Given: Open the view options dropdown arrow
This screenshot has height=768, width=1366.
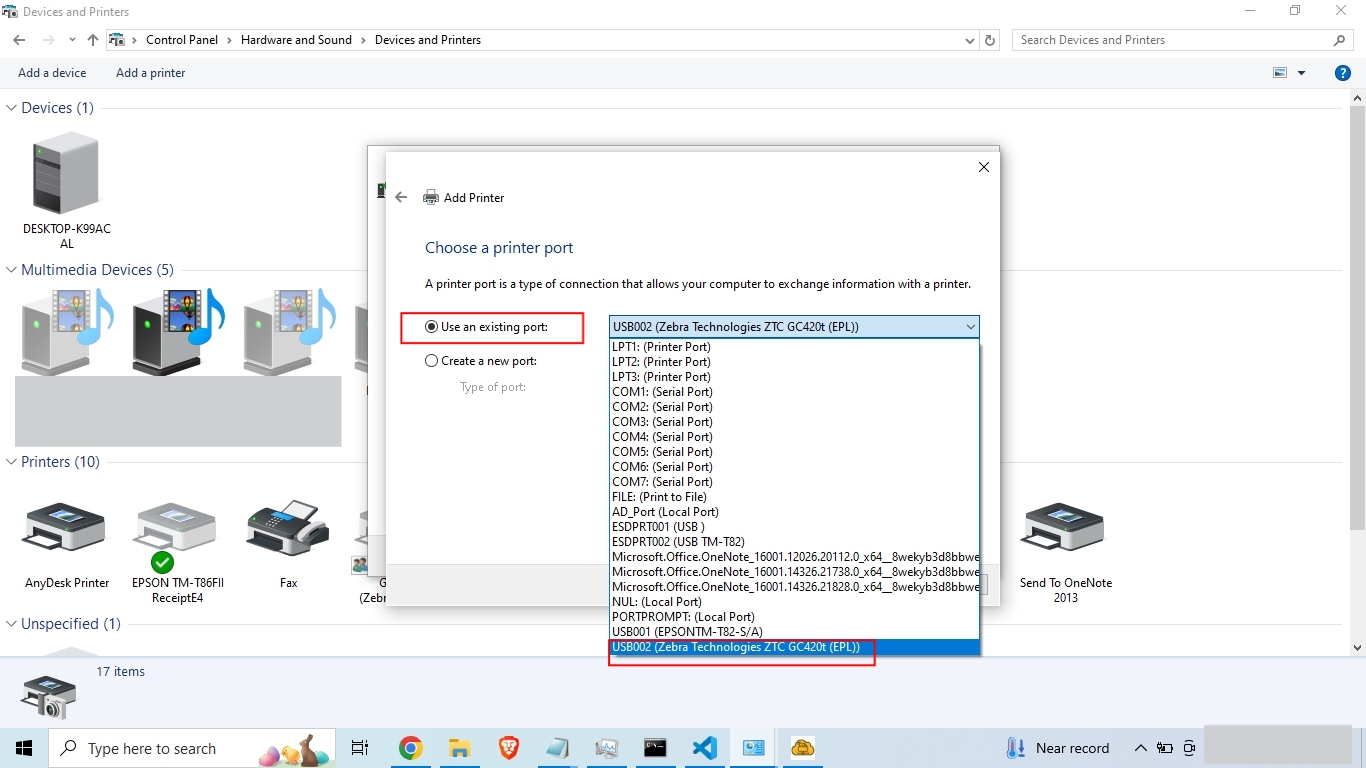Looking at the screenshot, I should [1301, 73].
